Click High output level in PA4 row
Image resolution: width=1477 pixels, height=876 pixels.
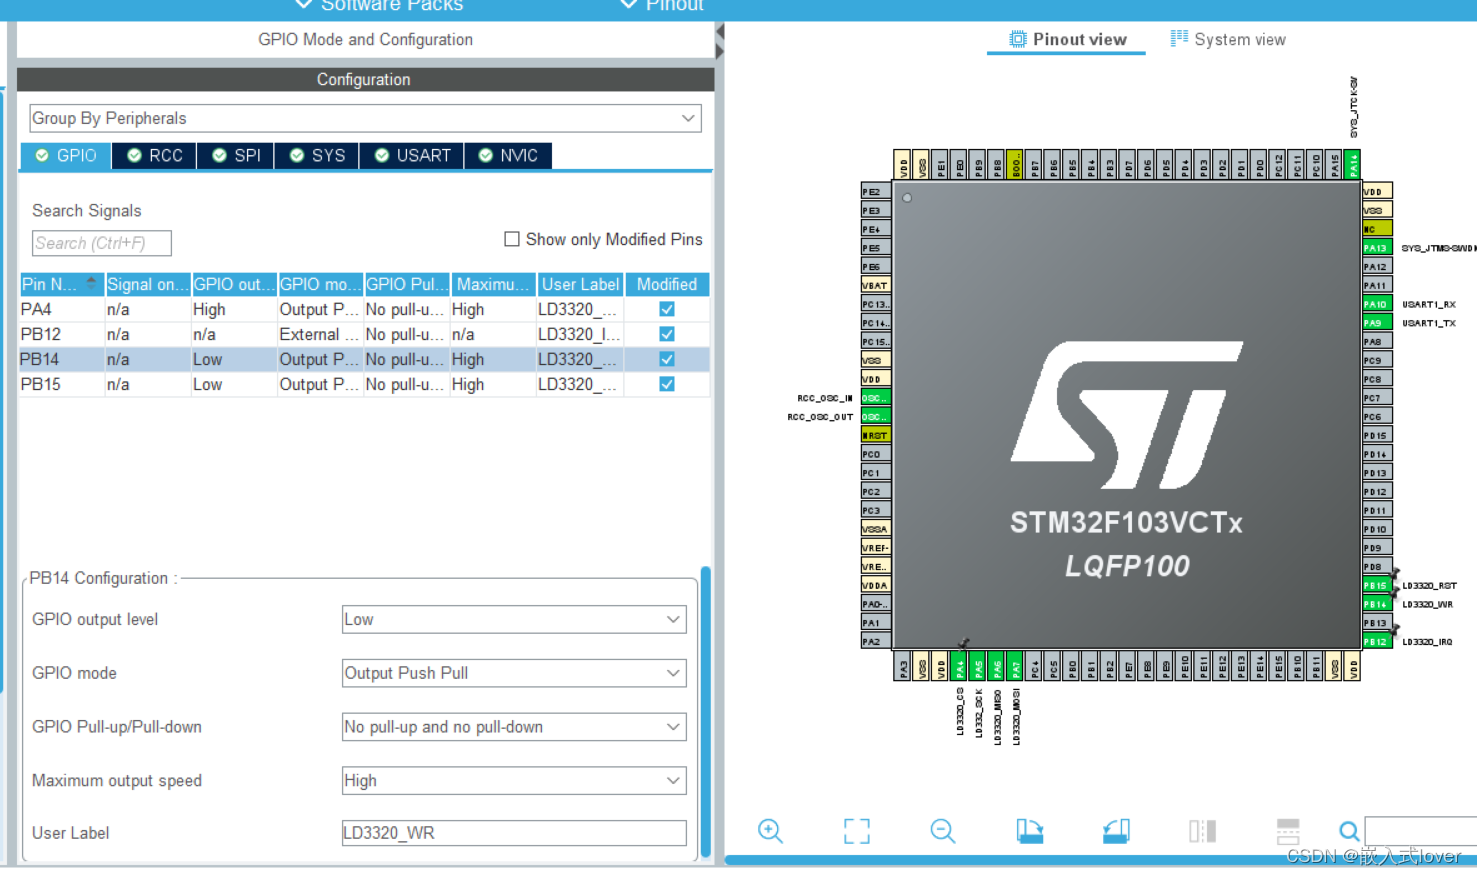234,309
